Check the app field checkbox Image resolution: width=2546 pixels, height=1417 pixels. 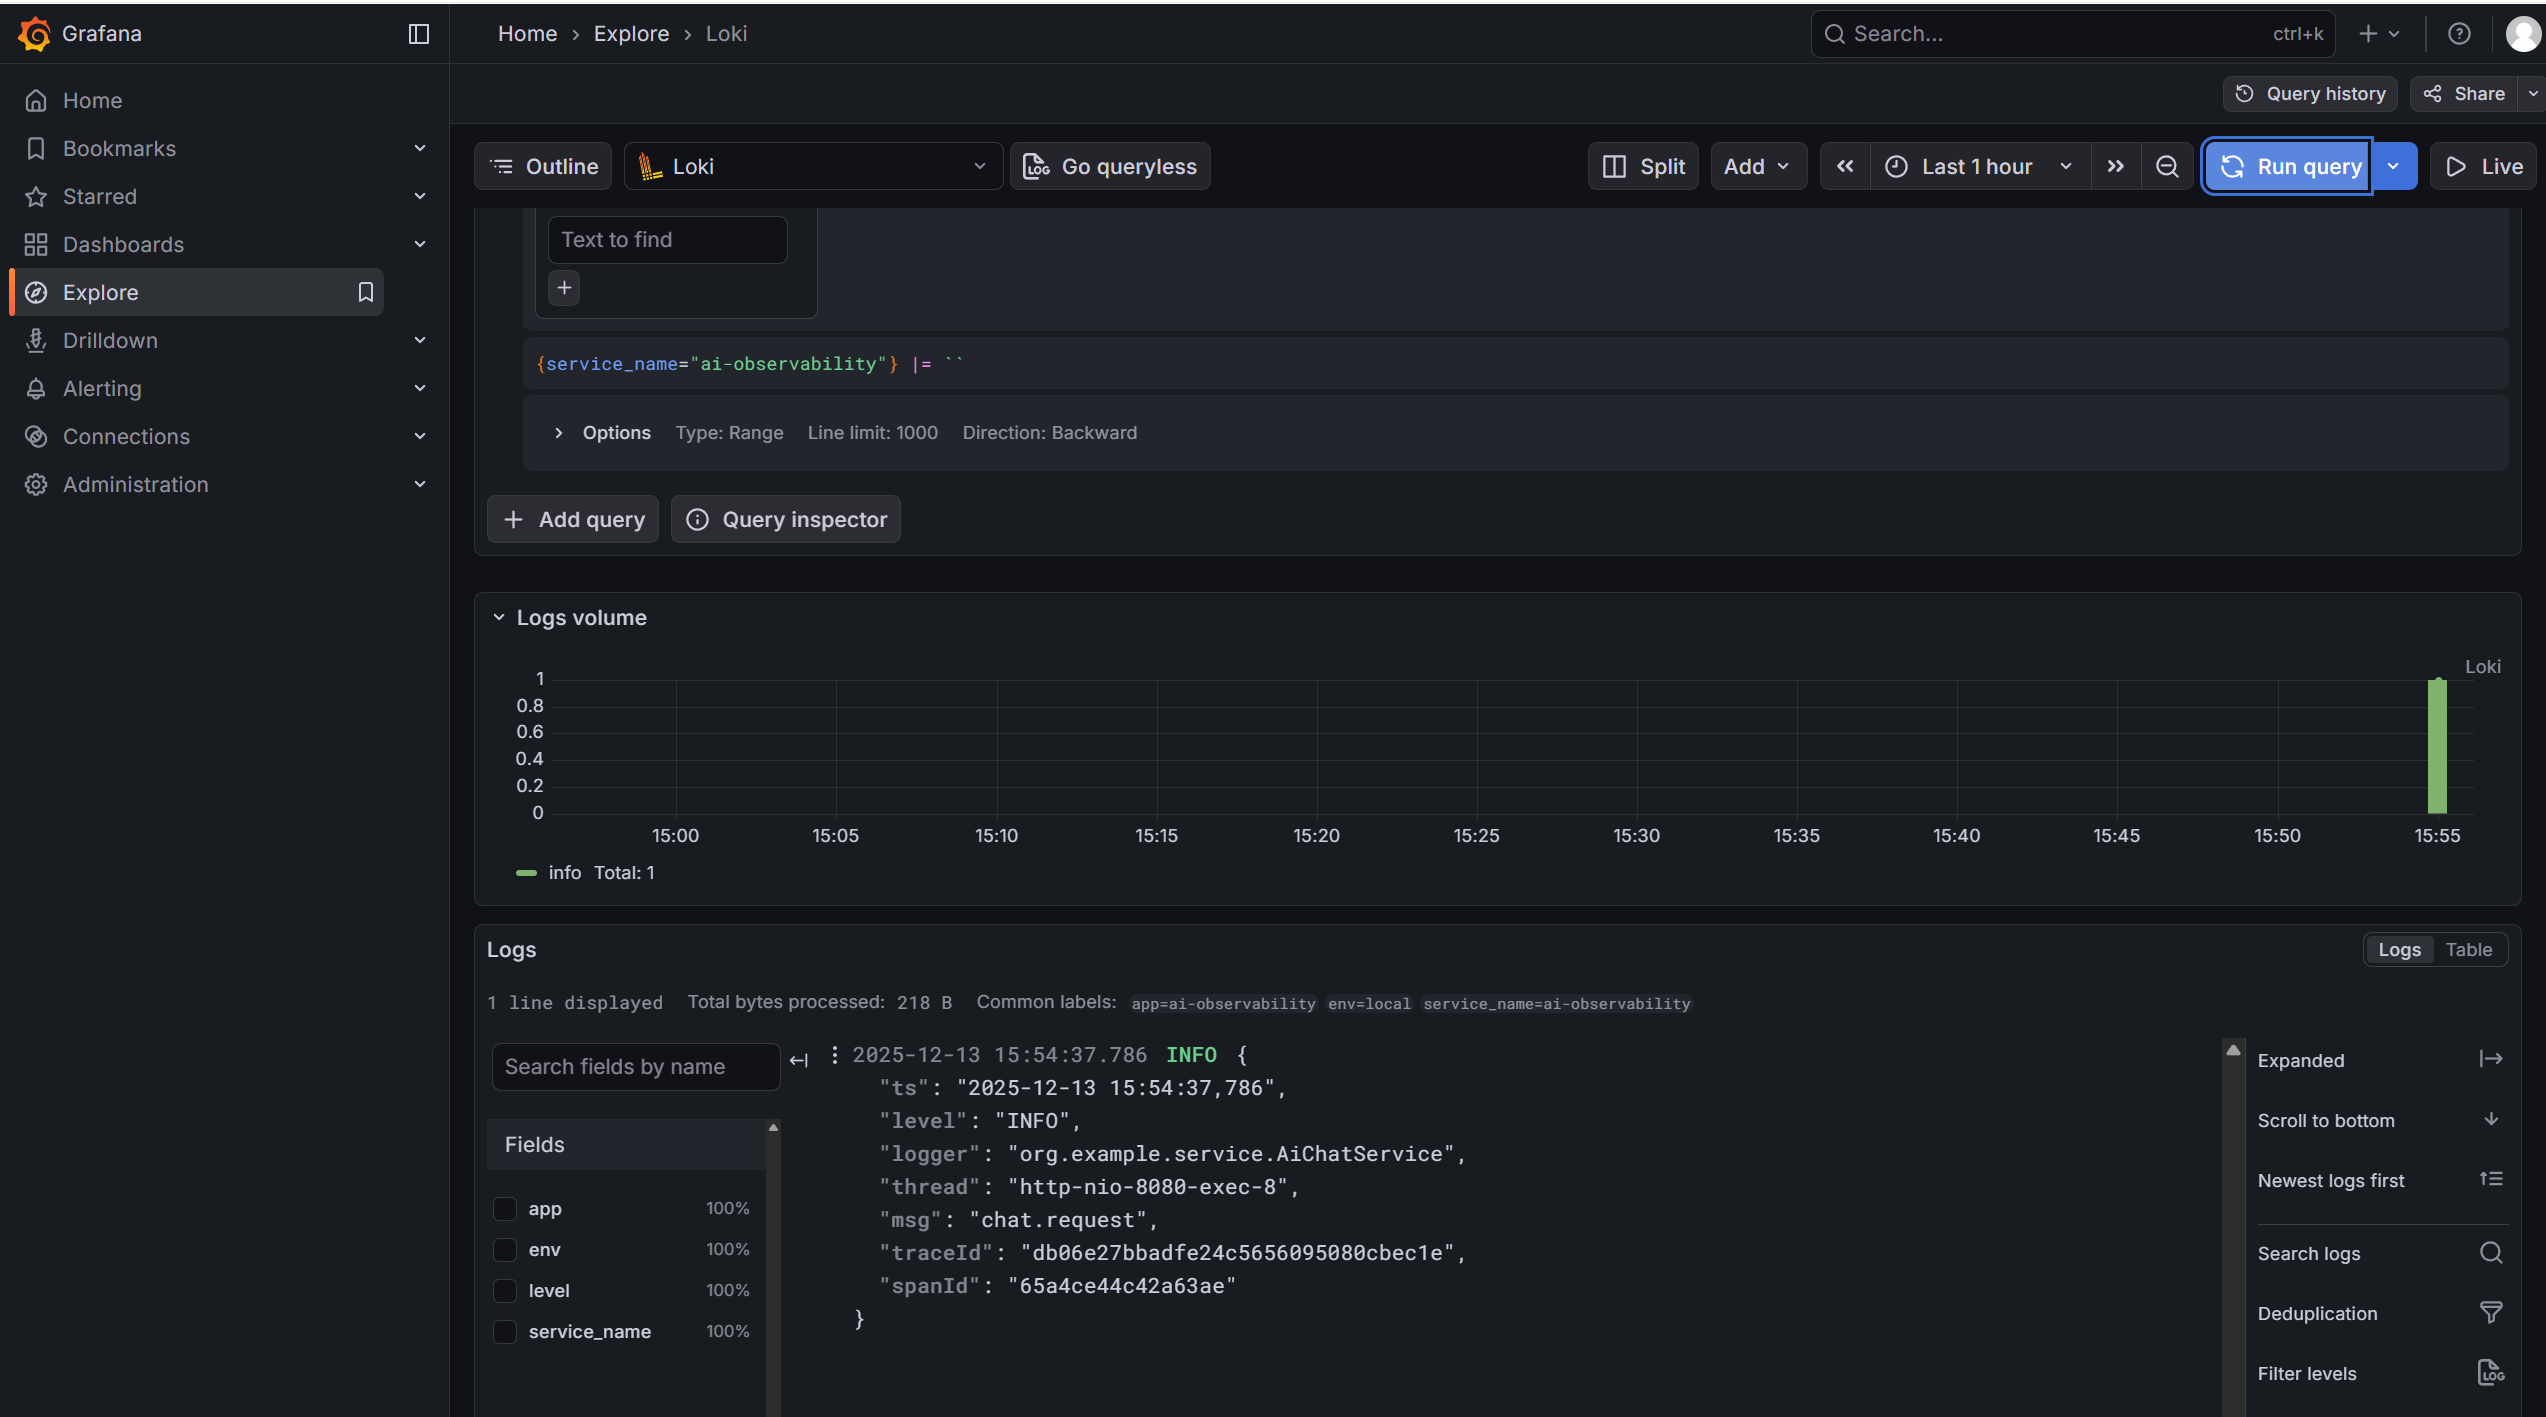[505, 1209]
